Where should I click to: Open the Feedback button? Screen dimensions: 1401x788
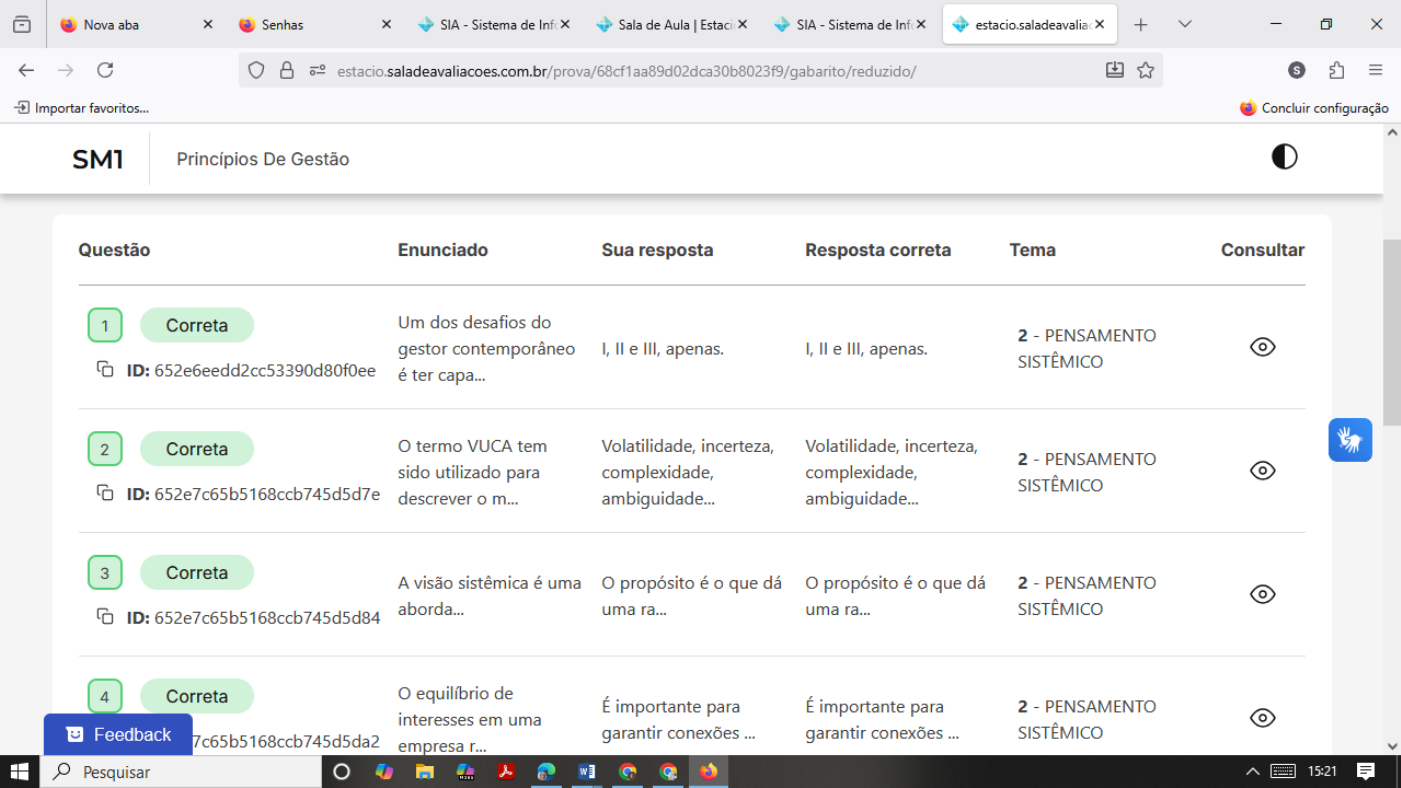(x=118, y=735)
